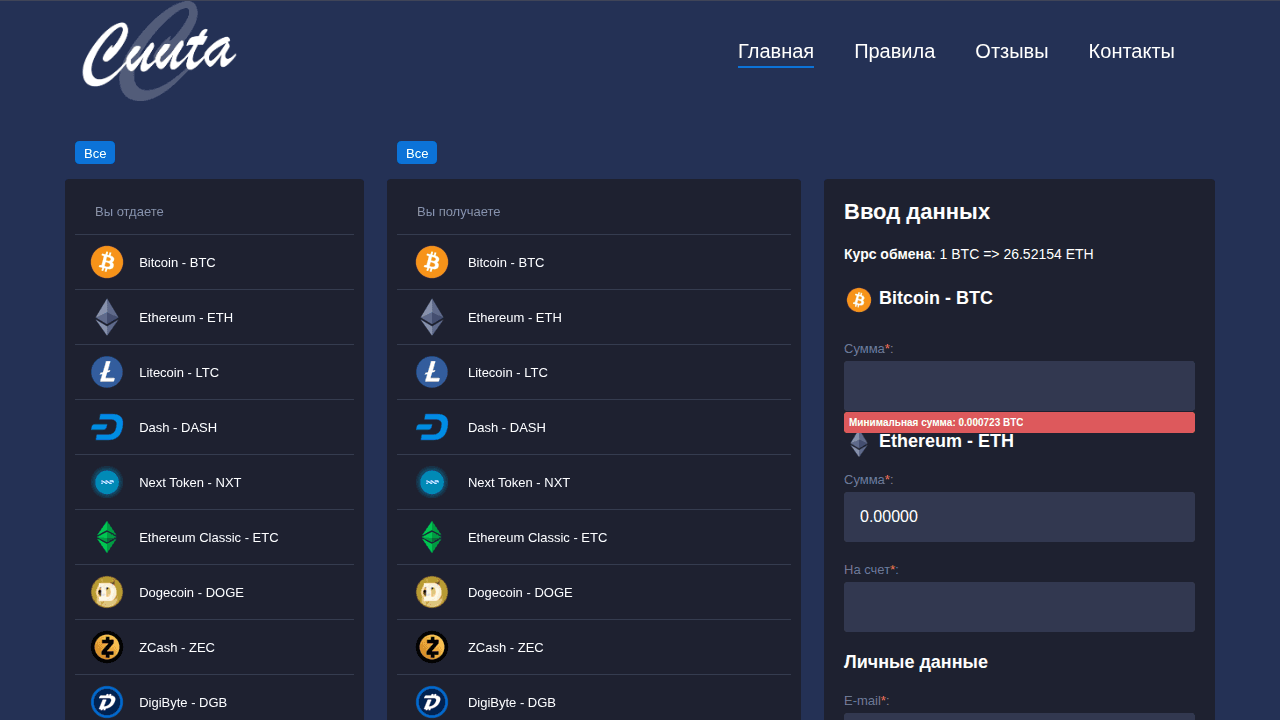
Task: Select Litecoin - LTC label under Вы отдаете
Action: 179,372
